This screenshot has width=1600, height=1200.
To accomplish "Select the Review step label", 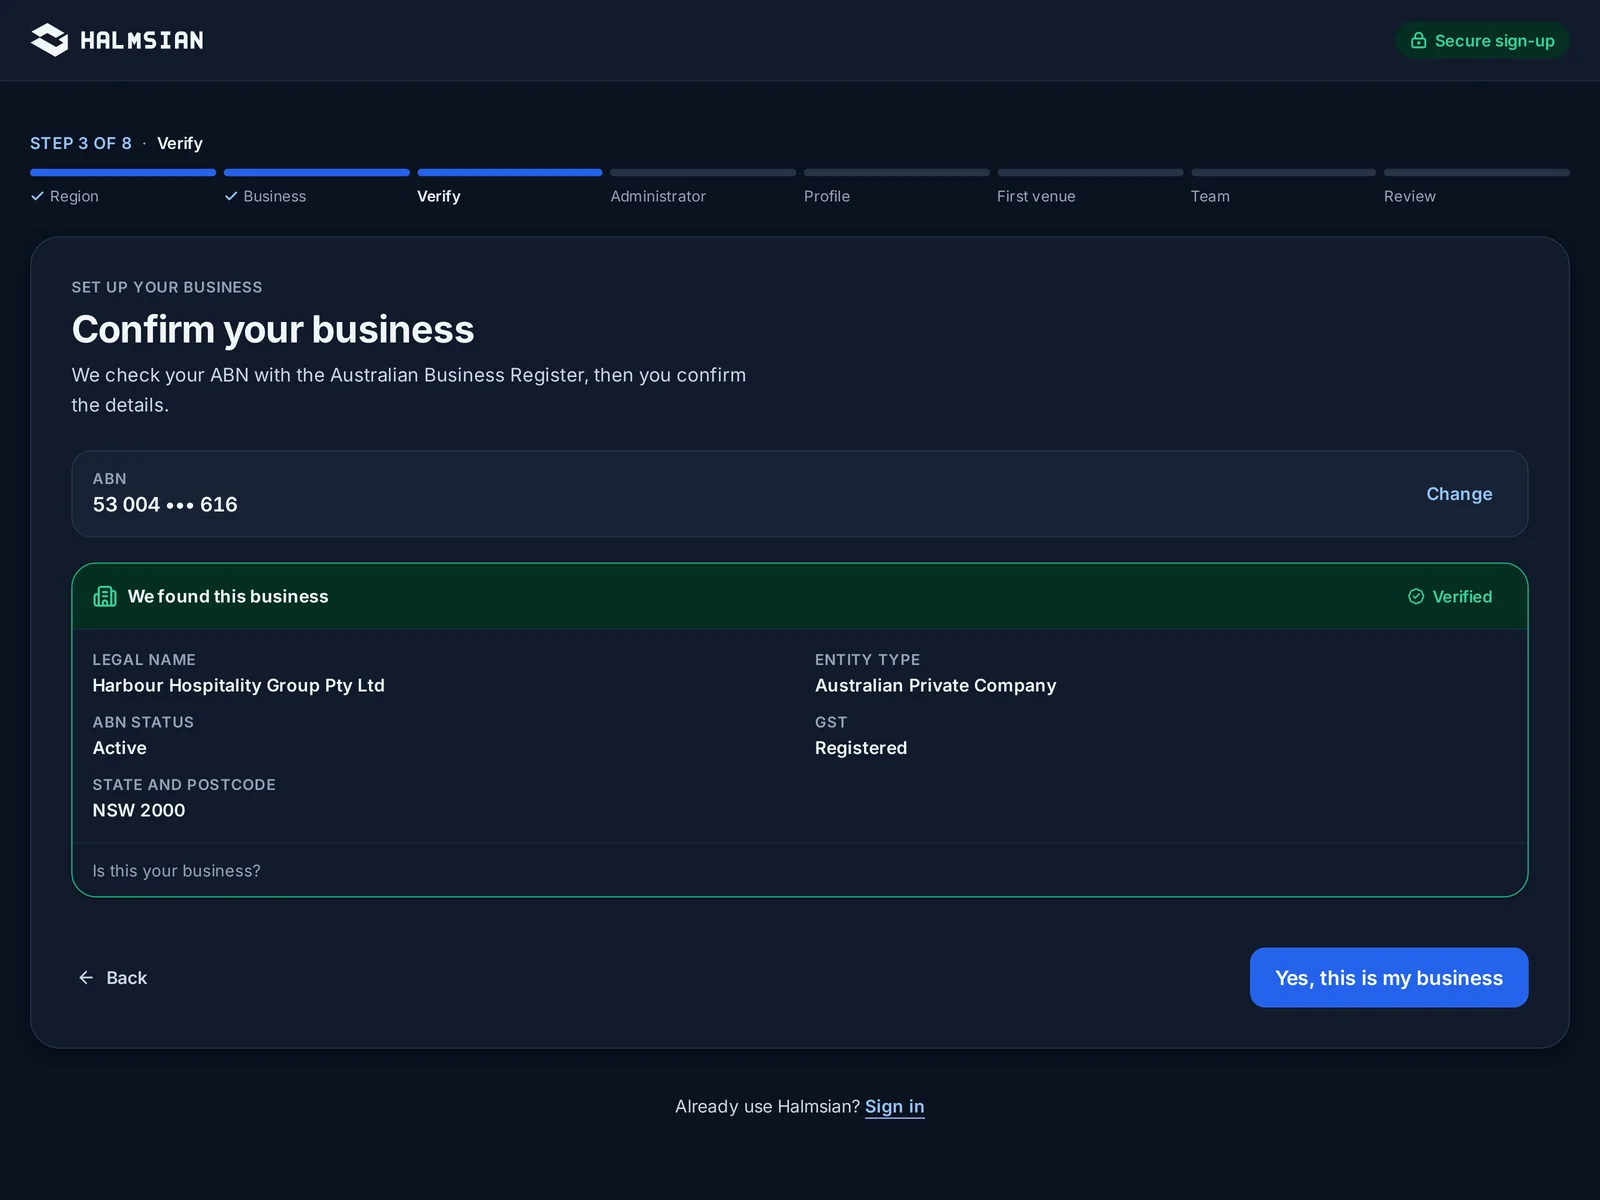I will tap(1409, 196).
